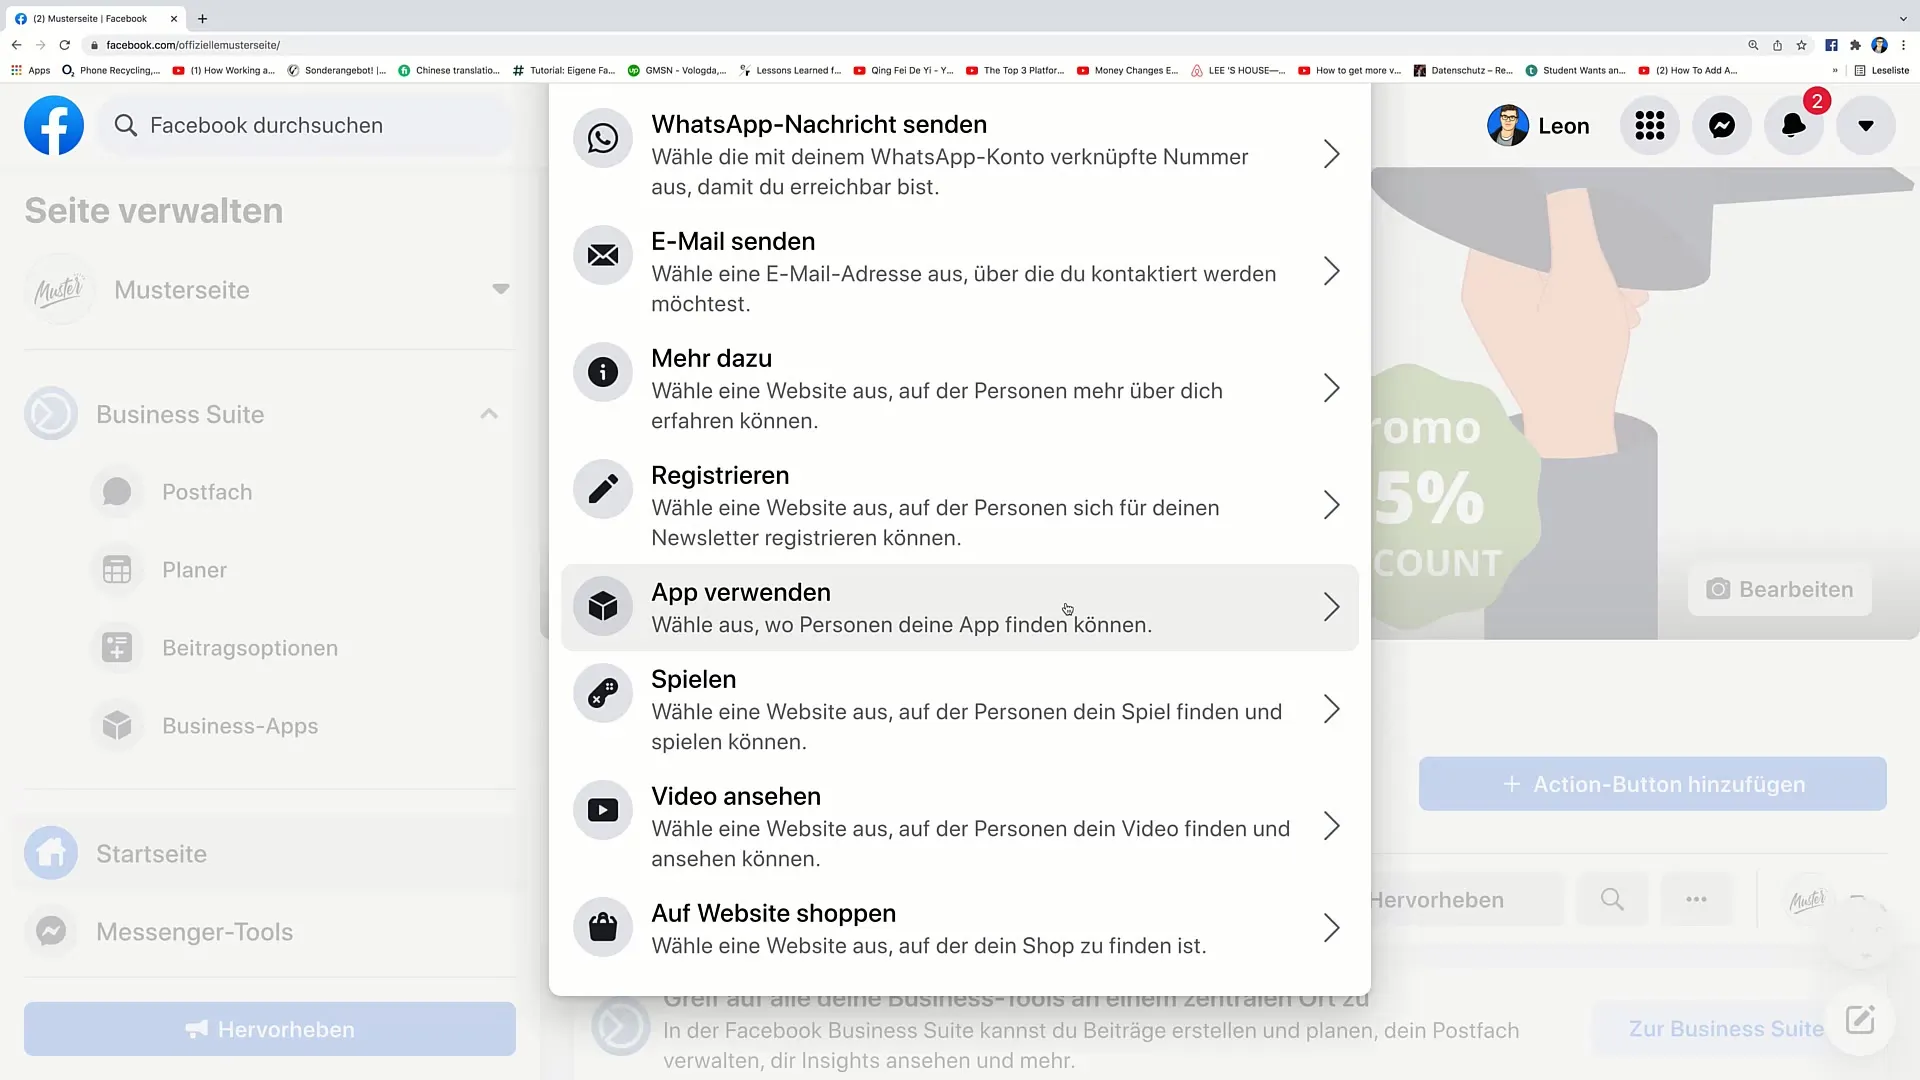Click Leon's profile picture

click(x=1507, y=125)
